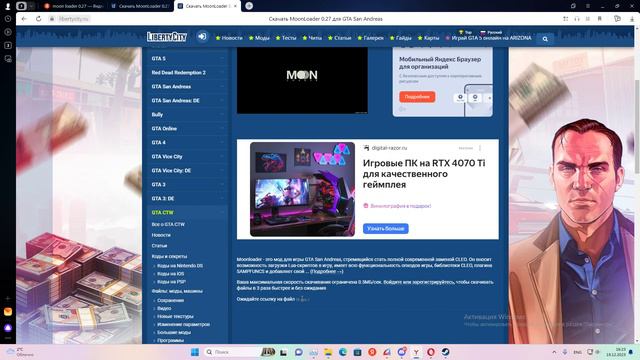Image resolution: width=640 pixels, height=360 pixels.
Task: Open the Галерея menu item
Action: 371,38
